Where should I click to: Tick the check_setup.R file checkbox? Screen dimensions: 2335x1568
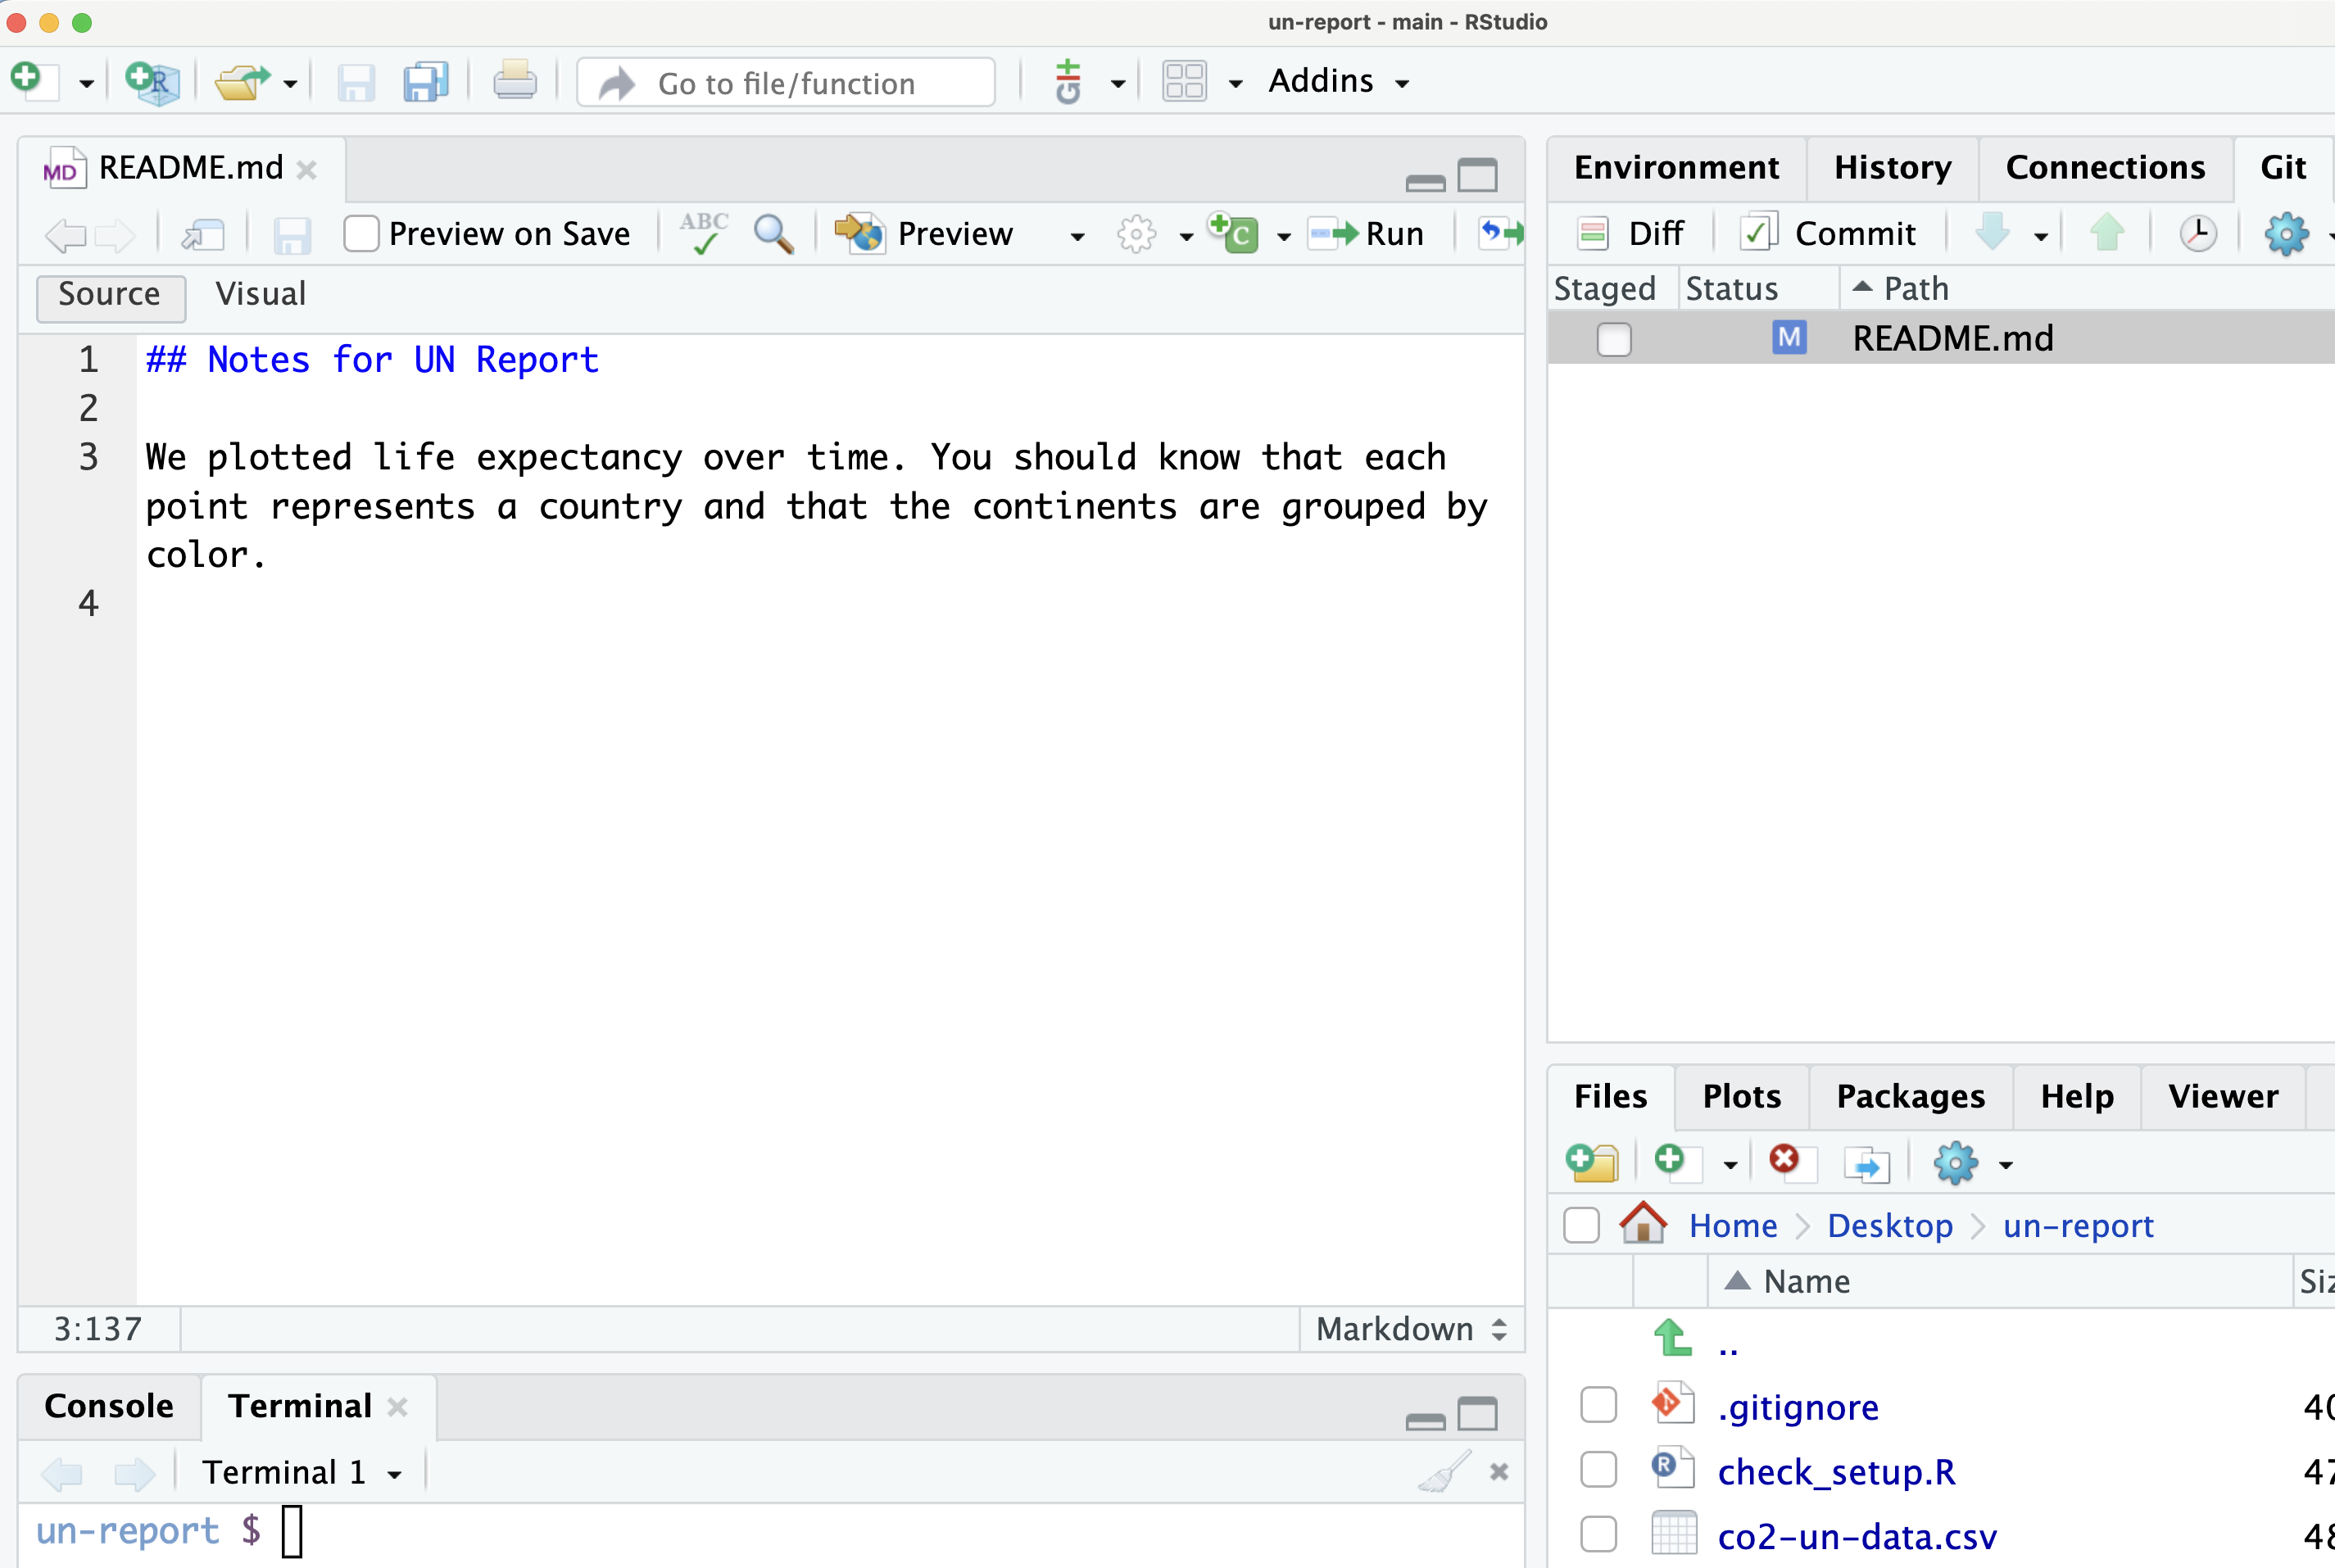coord(1598,1470)
